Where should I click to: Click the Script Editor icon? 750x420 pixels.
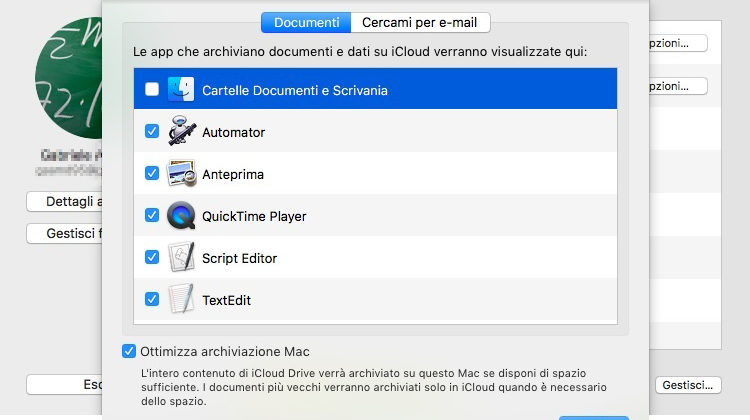point(181,257)
